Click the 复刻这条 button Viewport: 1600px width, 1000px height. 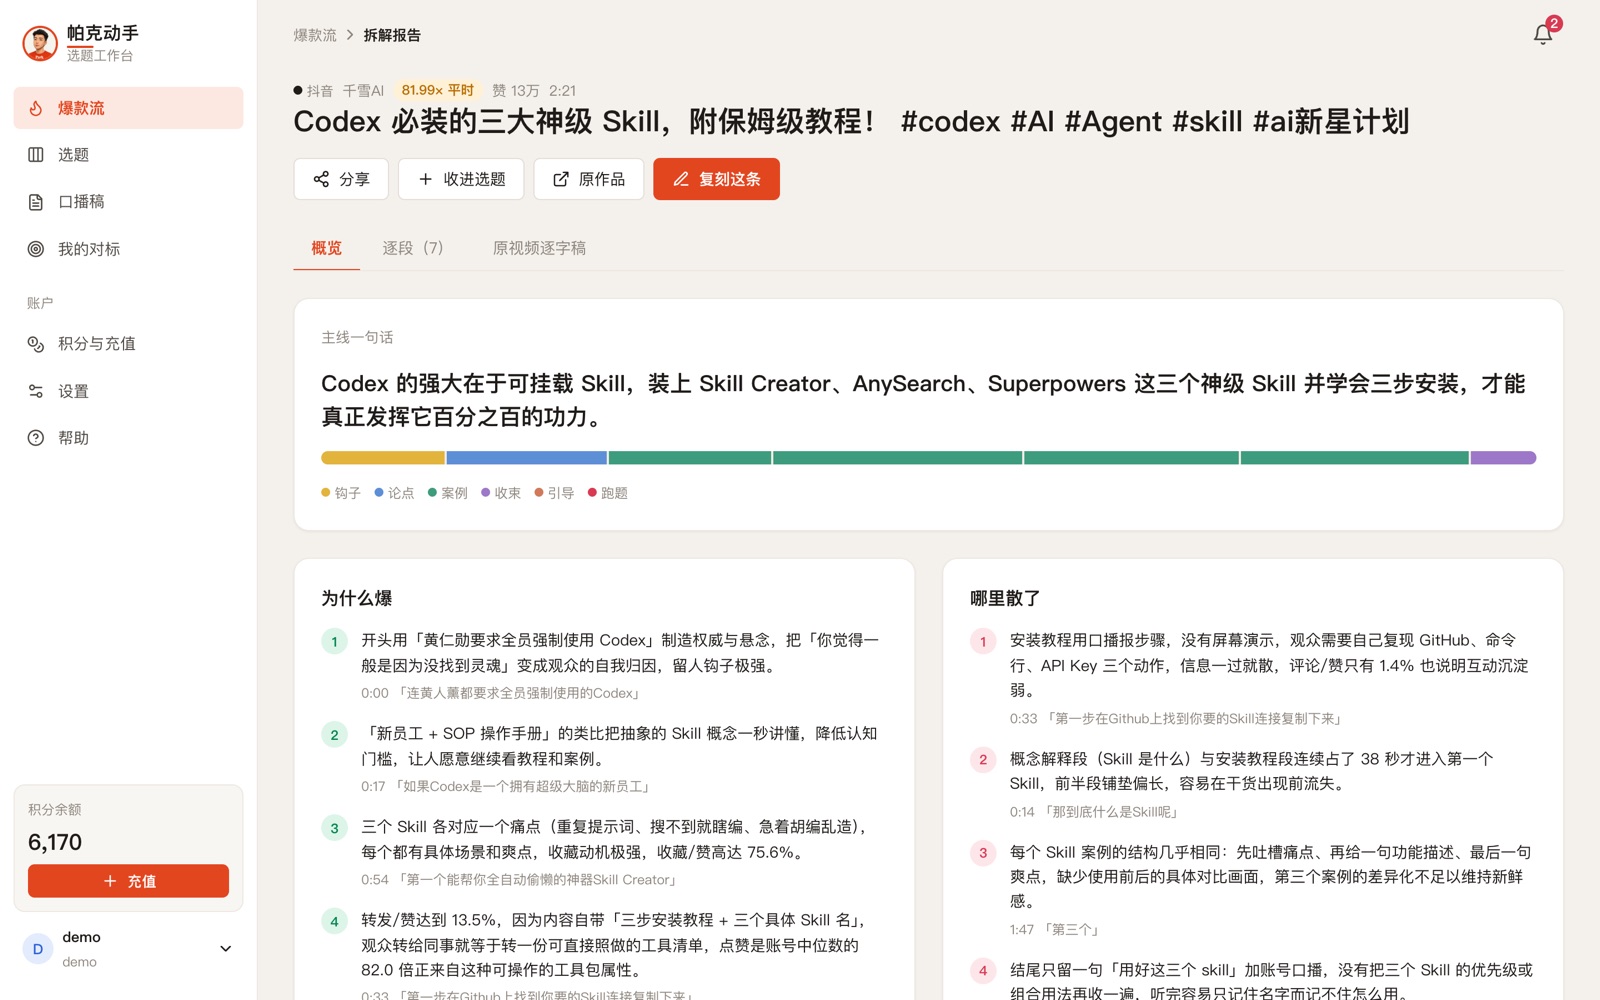tap(717, 179)
